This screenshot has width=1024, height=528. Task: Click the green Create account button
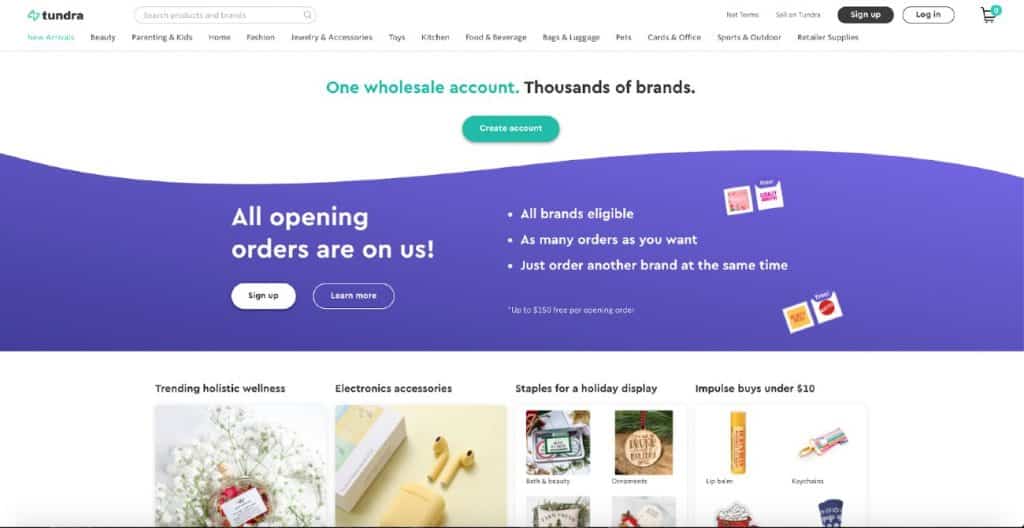point(511,129)
